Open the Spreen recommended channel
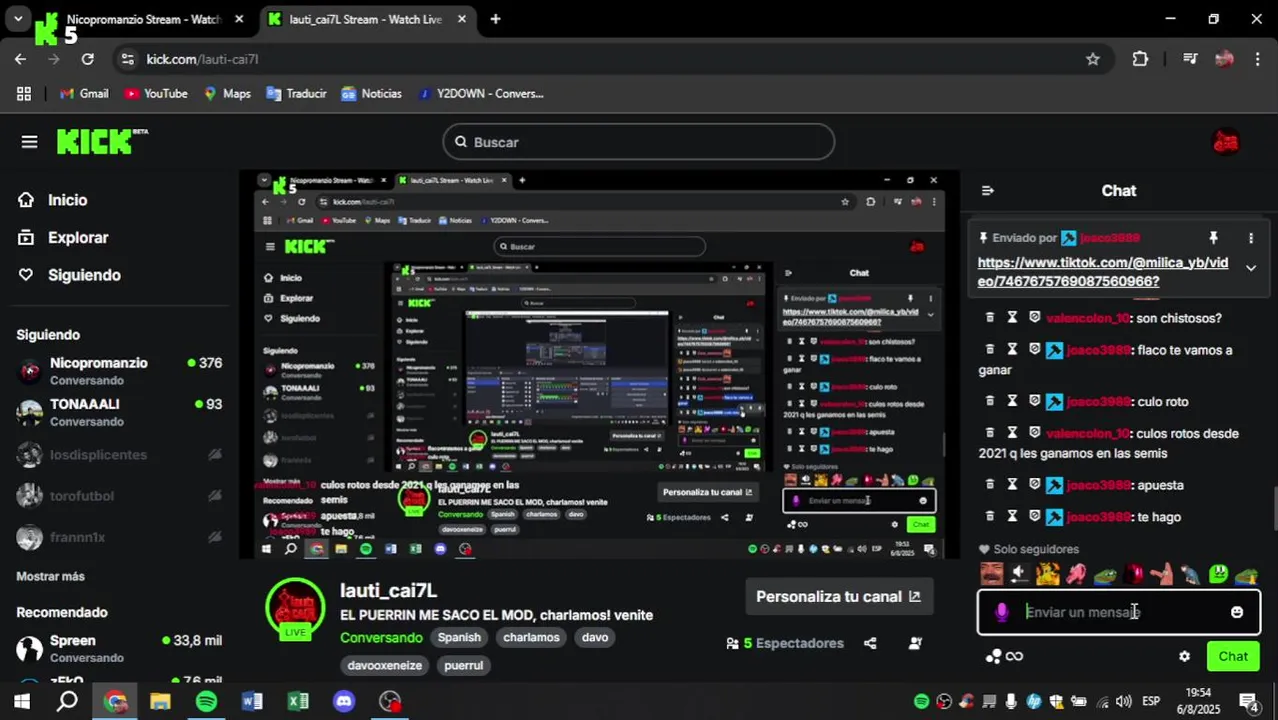1278x720 pixels. coord(119,648)
